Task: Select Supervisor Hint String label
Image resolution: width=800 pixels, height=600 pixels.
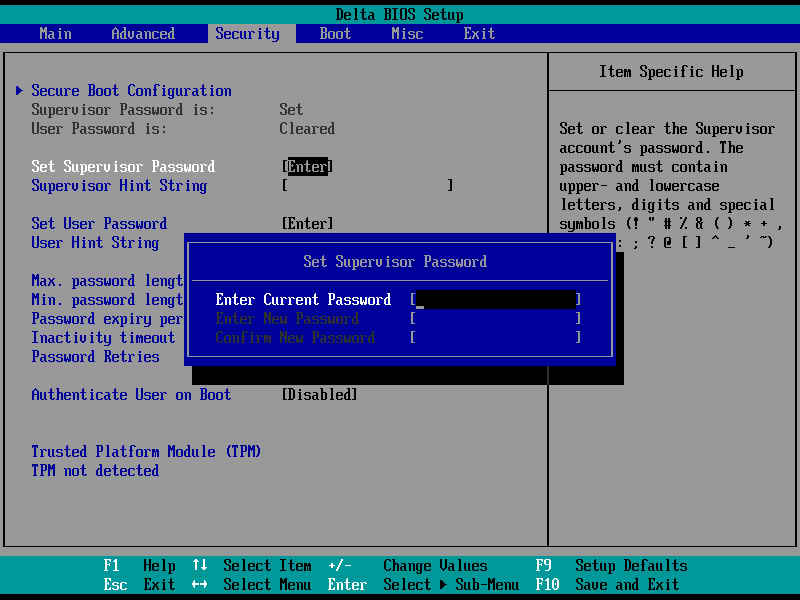Action: [x=119, y=186]
